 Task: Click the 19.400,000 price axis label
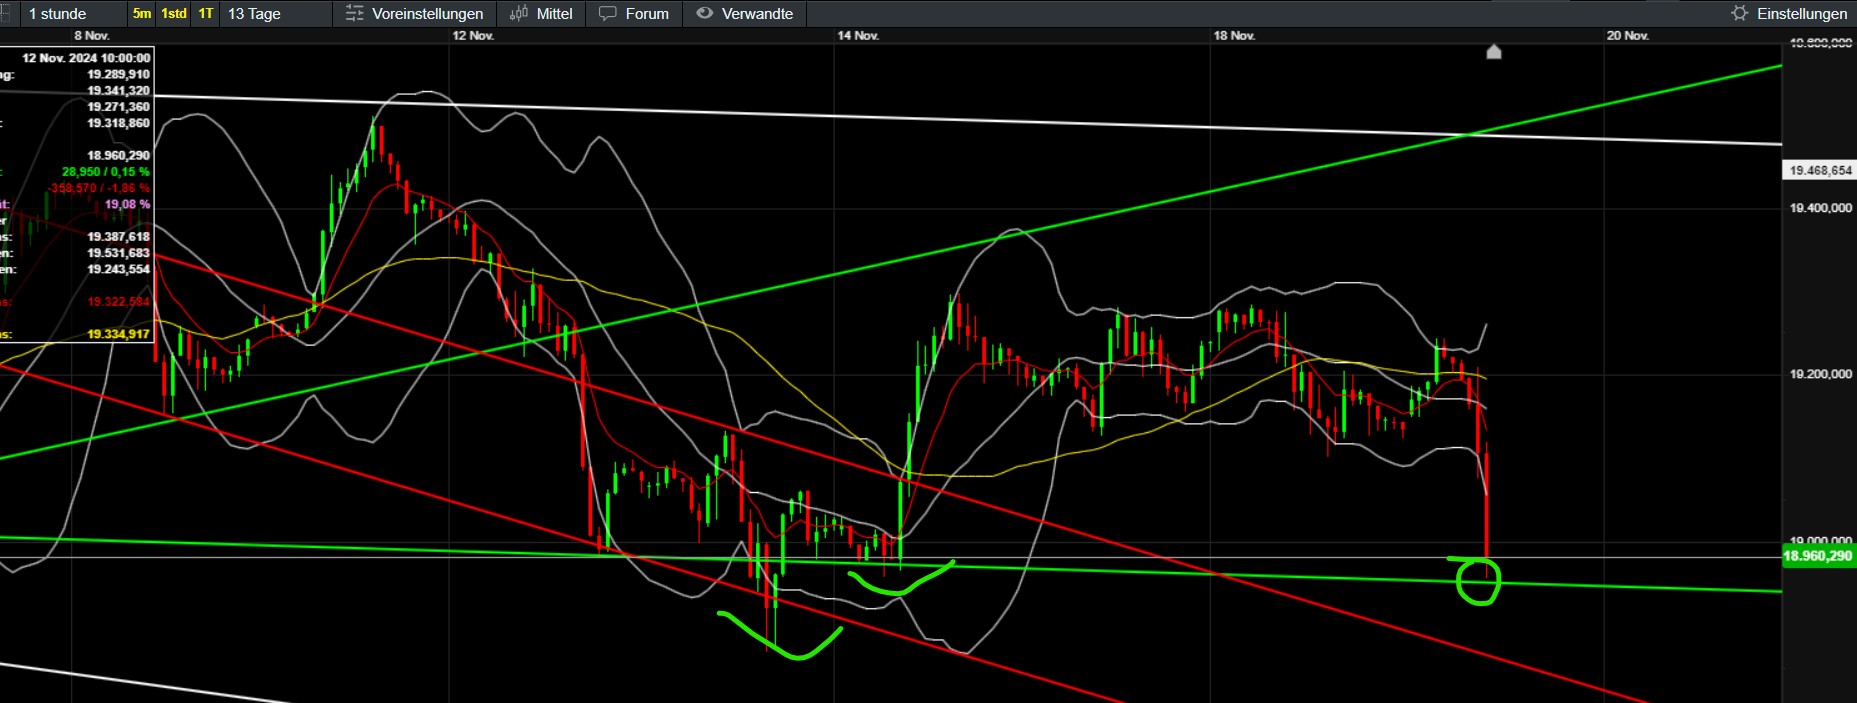[x=1820, y=208]
